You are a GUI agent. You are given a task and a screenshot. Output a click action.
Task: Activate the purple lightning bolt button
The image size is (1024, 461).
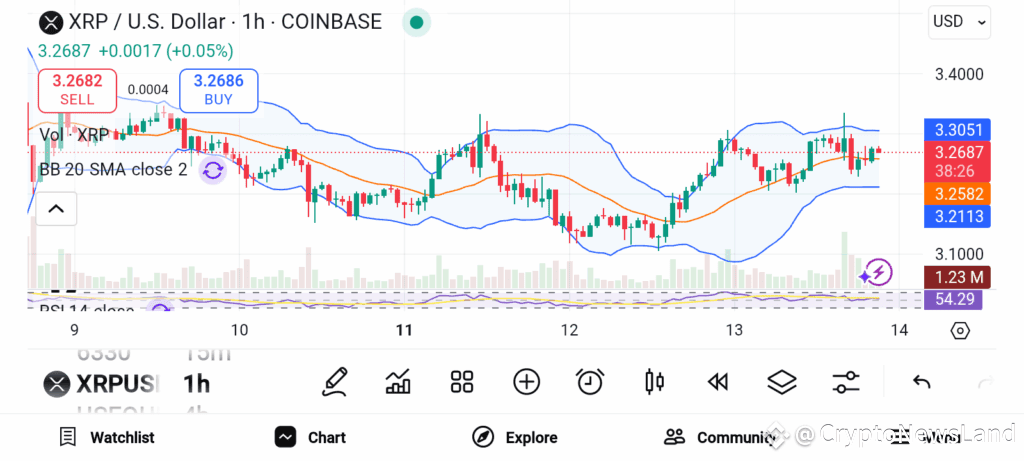point(876,272)
